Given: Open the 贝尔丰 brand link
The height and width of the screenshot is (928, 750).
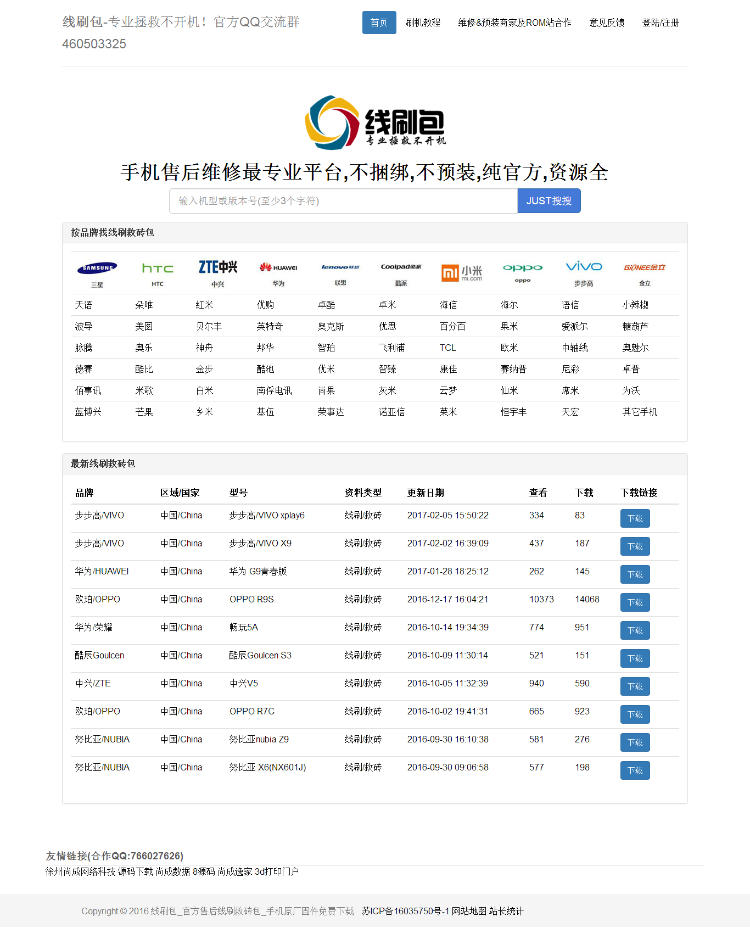Looking at the screenshot, I should (209, 326).
